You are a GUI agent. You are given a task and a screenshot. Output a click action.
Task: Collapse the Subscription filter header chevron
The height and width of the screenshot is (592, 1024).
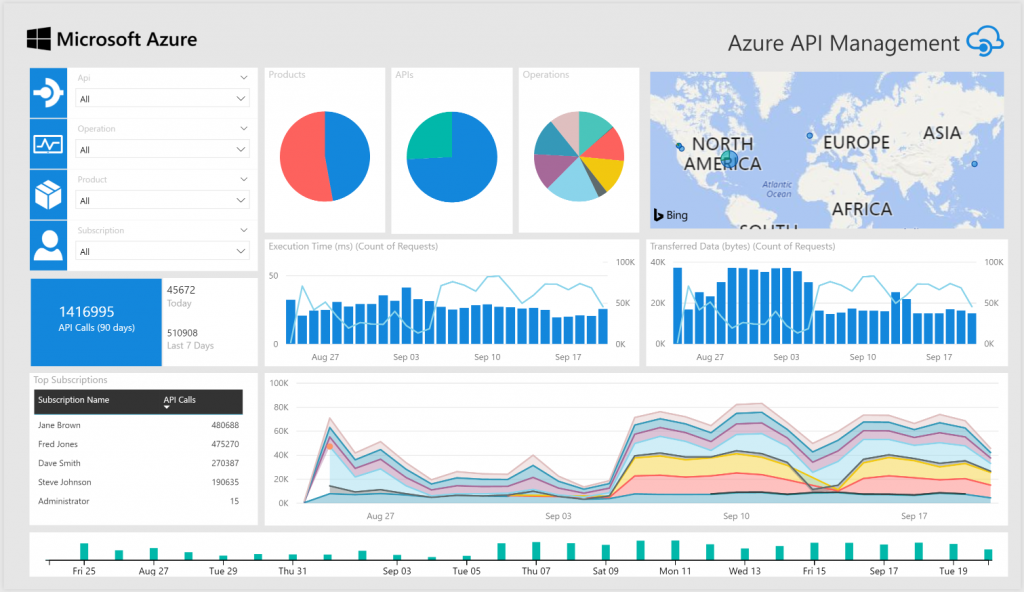244,230
